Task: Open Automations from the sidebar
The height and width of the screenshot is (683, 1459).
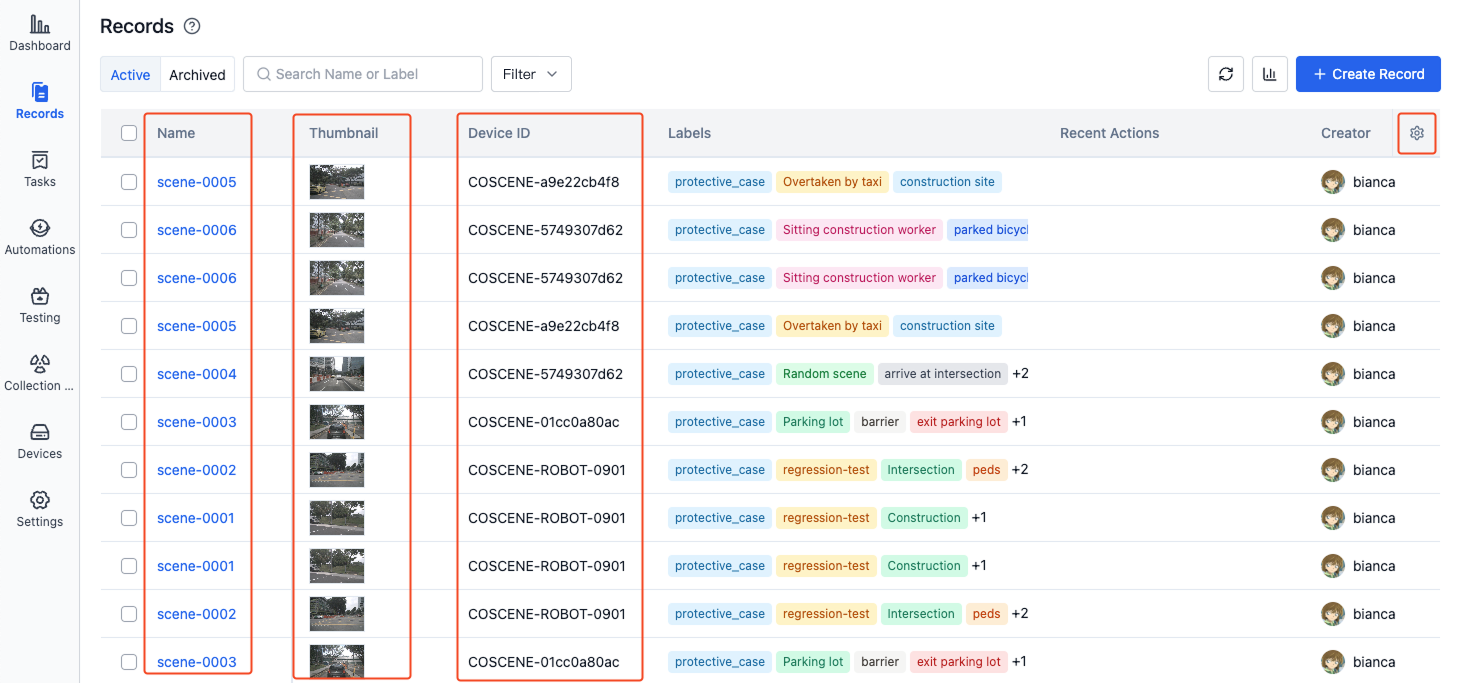Action: [x=40, y=229]
